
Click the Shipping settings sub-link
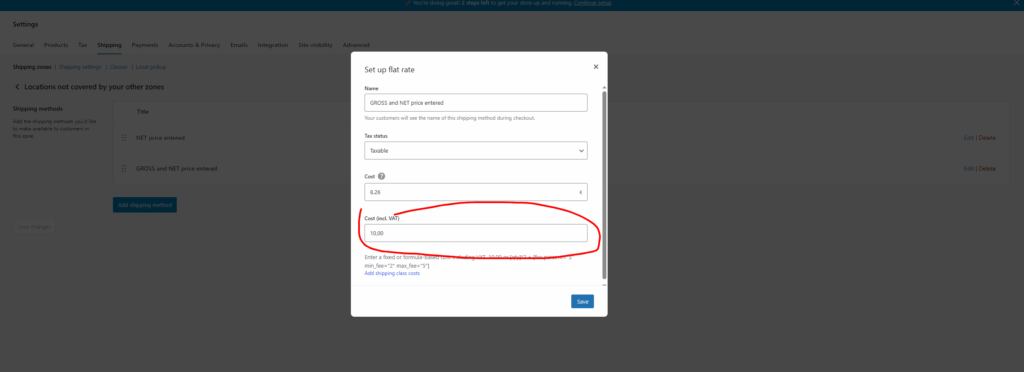pyautogui.click(x=80, y=67)
